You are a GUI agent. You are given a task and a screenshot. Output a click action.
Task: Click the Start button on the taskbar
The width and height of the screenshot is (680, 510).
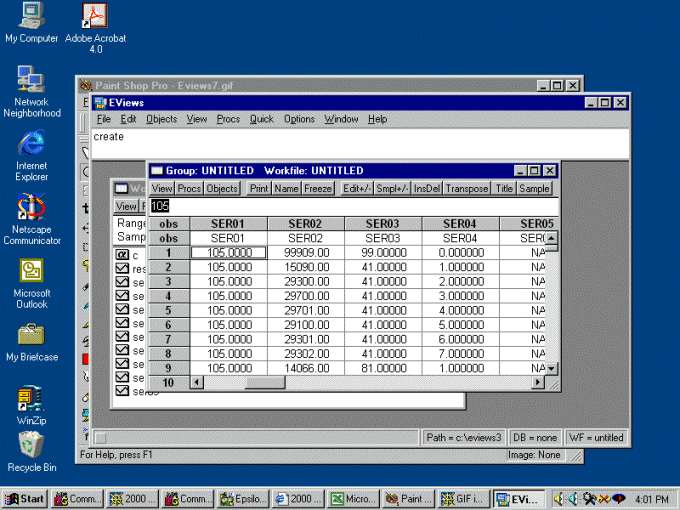25,498
